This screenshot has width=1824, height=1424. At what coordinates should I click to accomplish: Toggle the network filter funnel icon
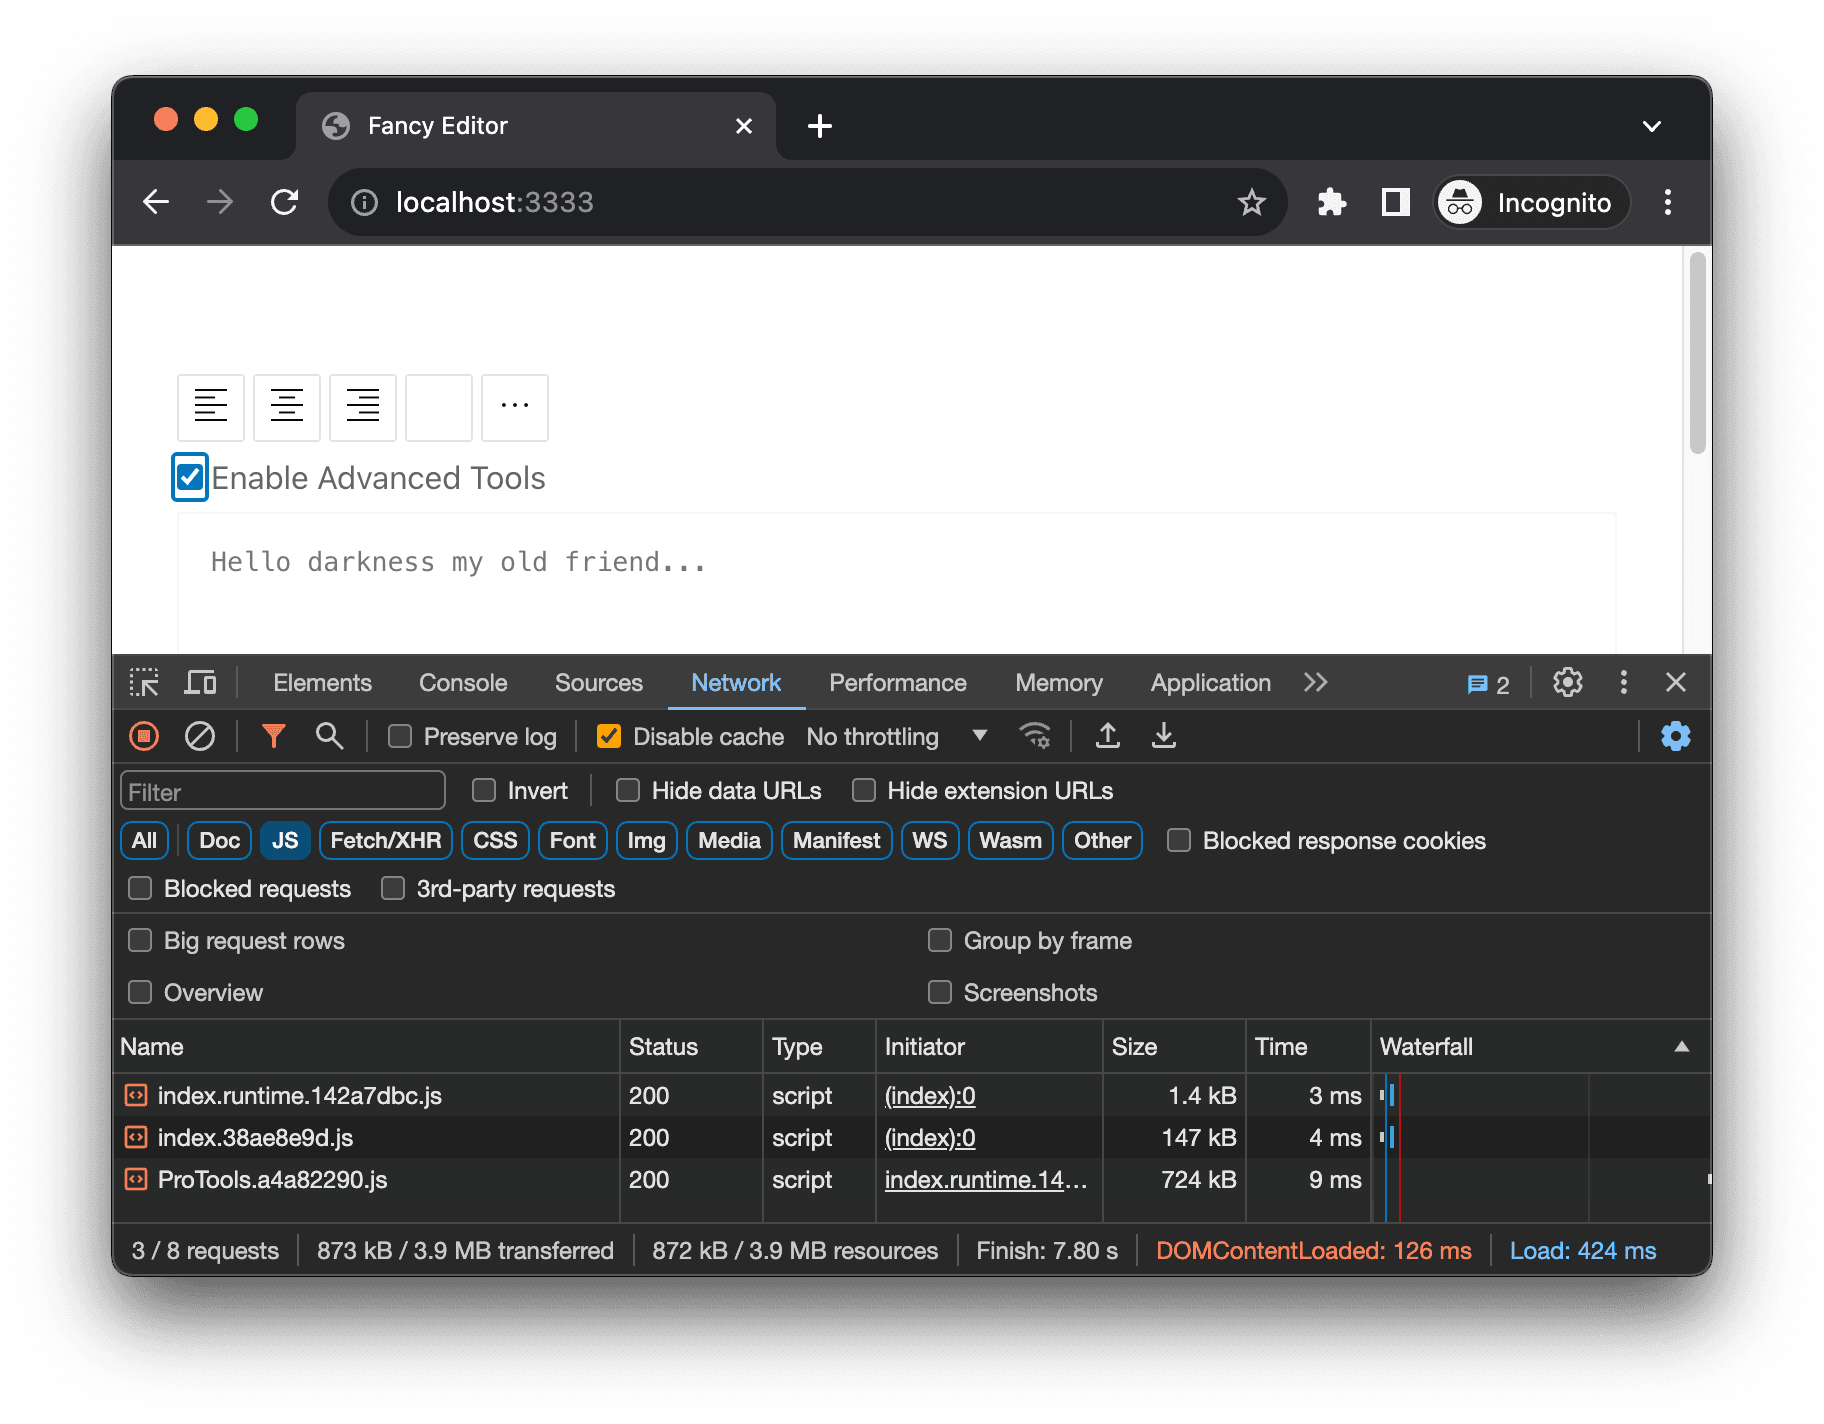[273, 737]
